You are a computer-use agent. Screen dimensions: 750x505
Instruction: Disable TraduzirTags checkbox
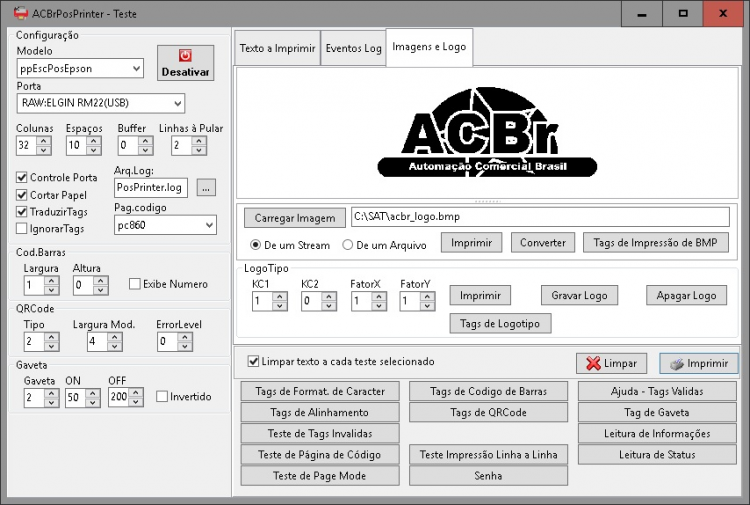tap(22, 211)
